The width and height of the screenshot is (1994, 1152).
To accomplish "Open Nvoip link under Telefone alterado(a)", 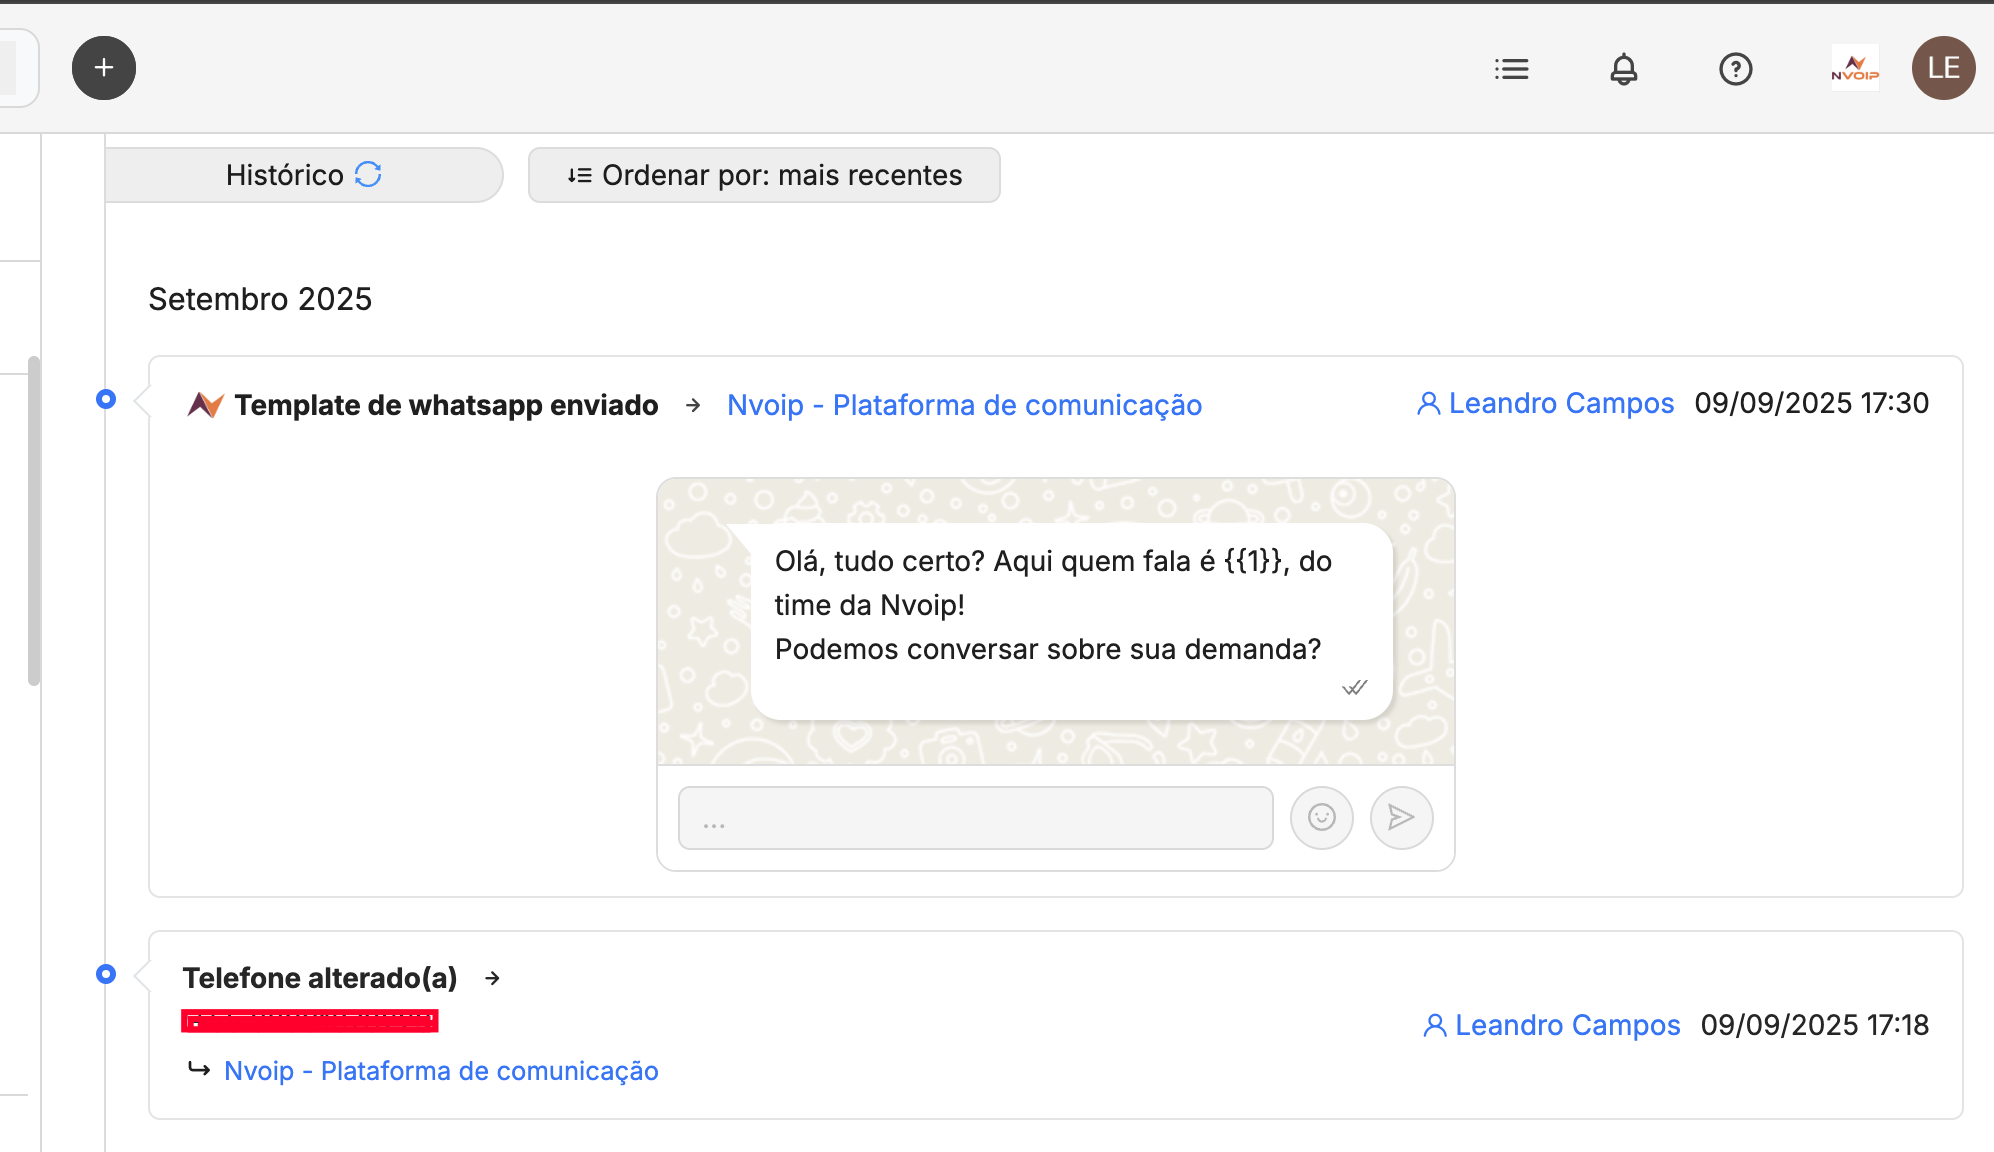I will [441, 1071].
